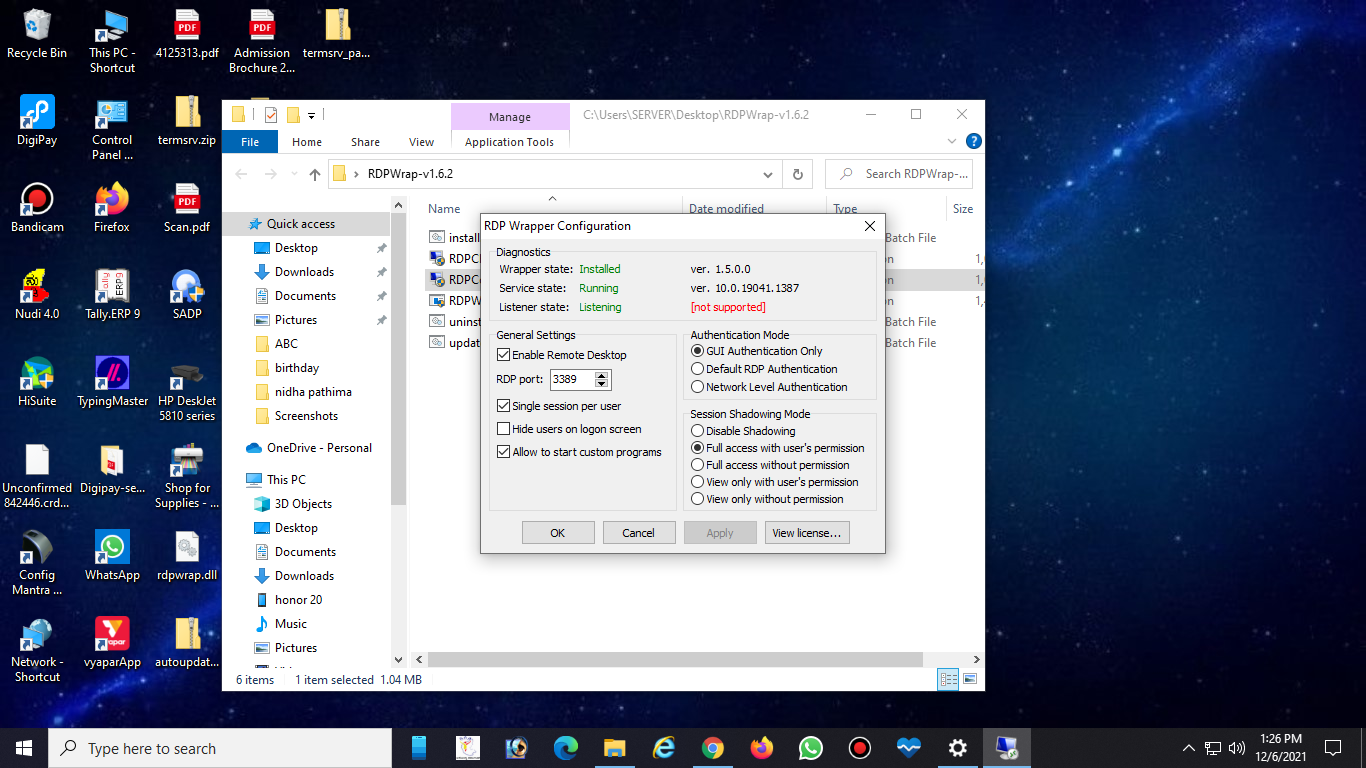Select Disable Shadowing radio button
1366x768 pixels.
698,431
